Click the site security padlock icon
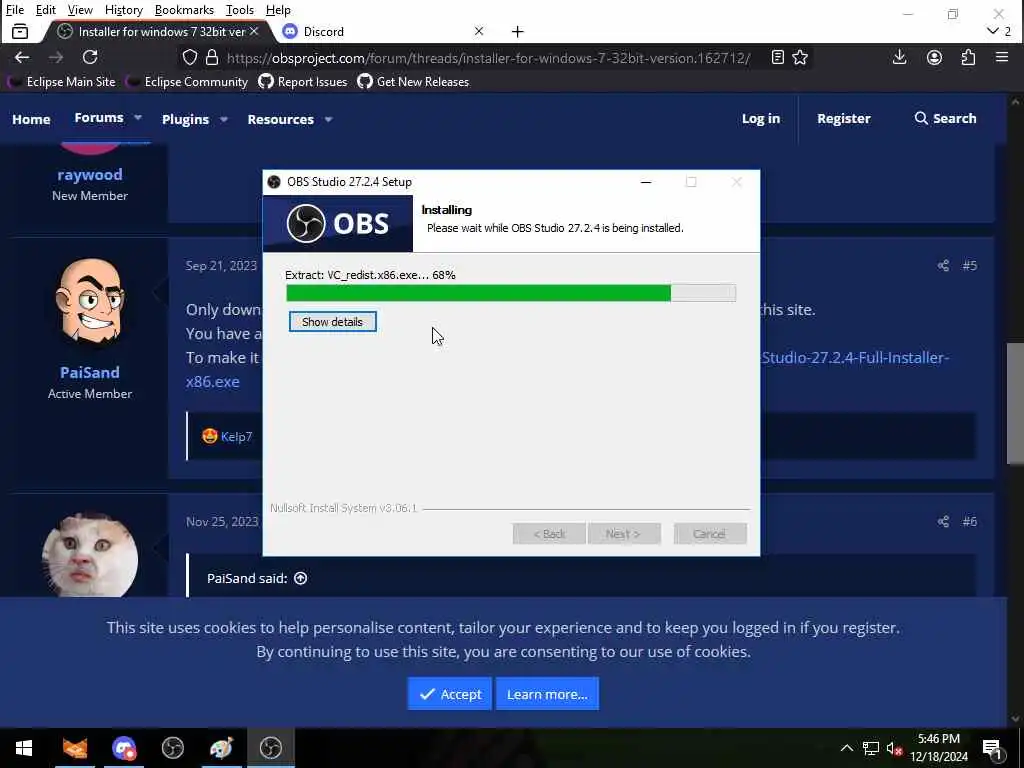Image resolution: width=1024 pixels, height=768 pixels. 212,57
